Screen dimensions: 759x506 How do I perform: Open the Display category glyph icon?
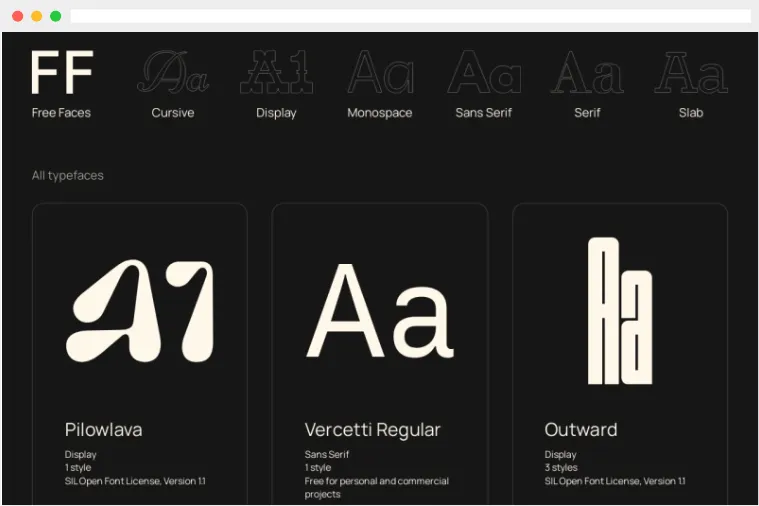click(x=276, y=72)
